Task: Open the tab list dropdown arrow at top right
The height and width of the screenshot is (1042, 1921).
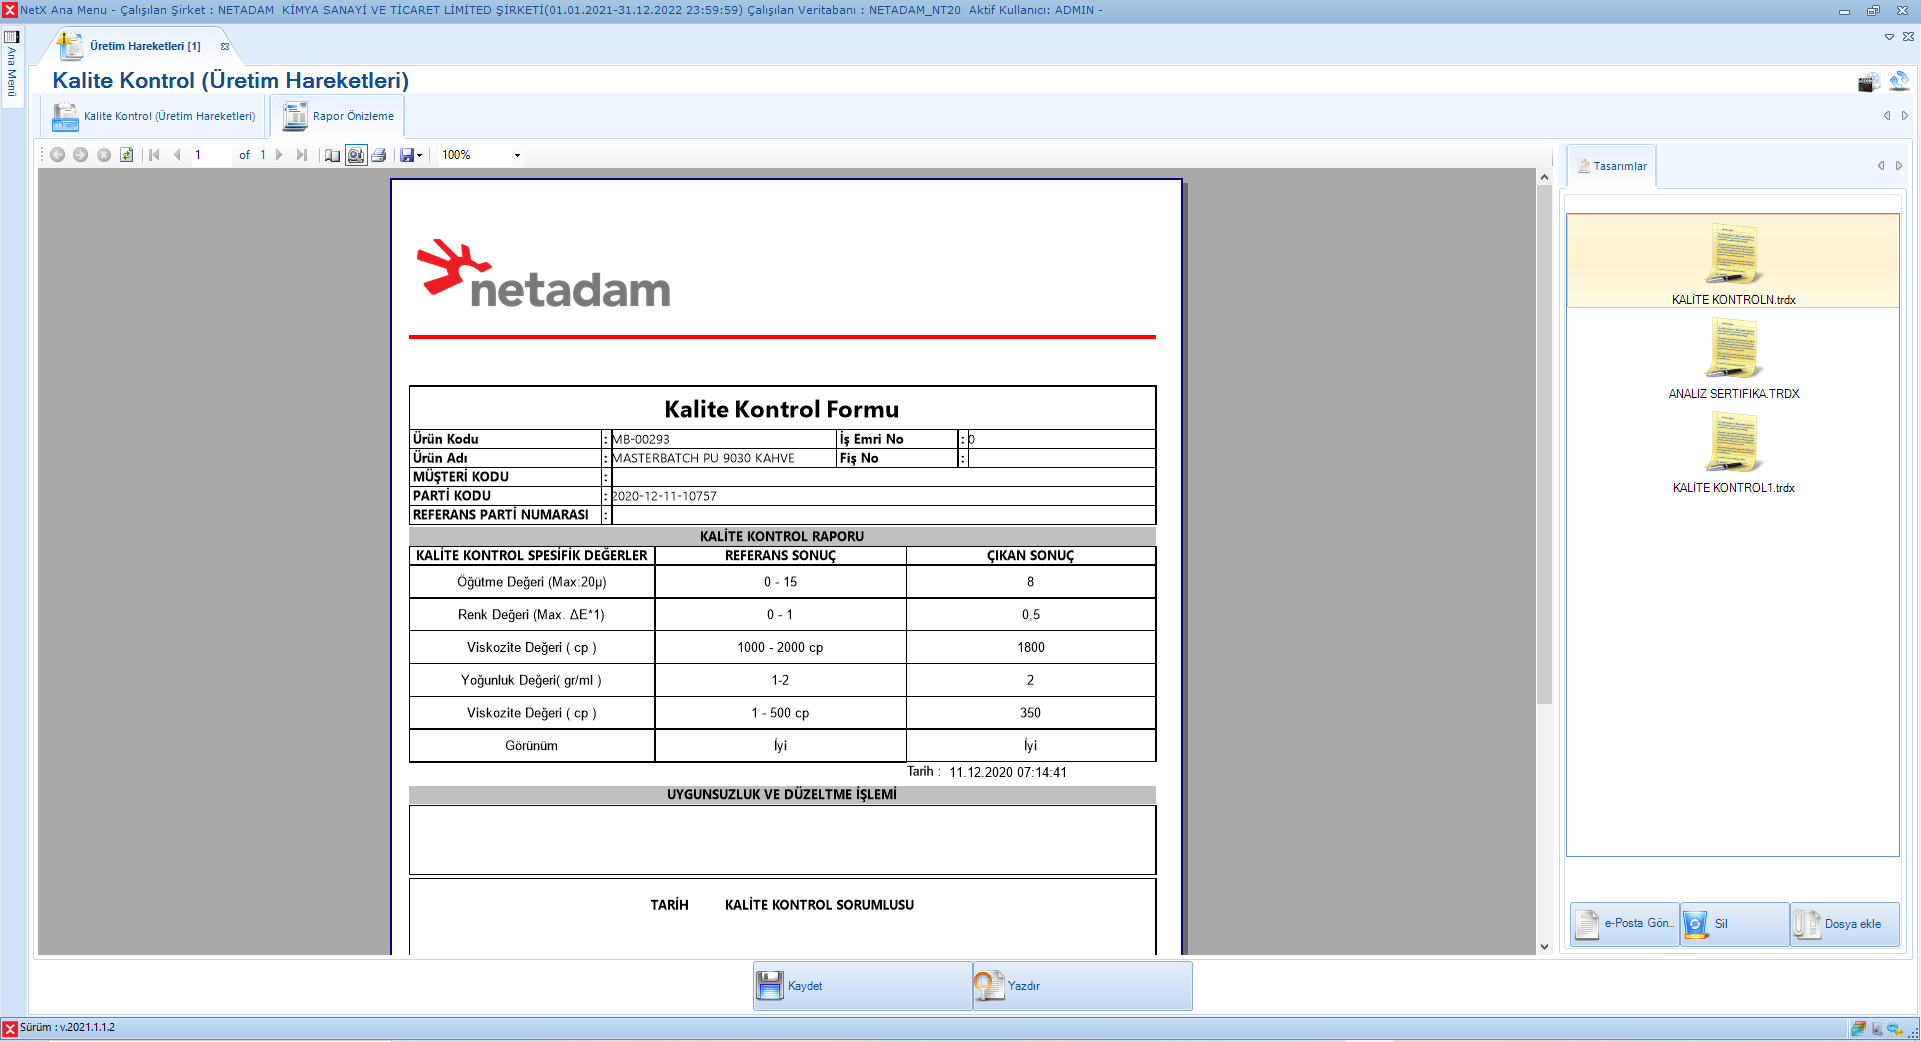Action: point(1889,37)
